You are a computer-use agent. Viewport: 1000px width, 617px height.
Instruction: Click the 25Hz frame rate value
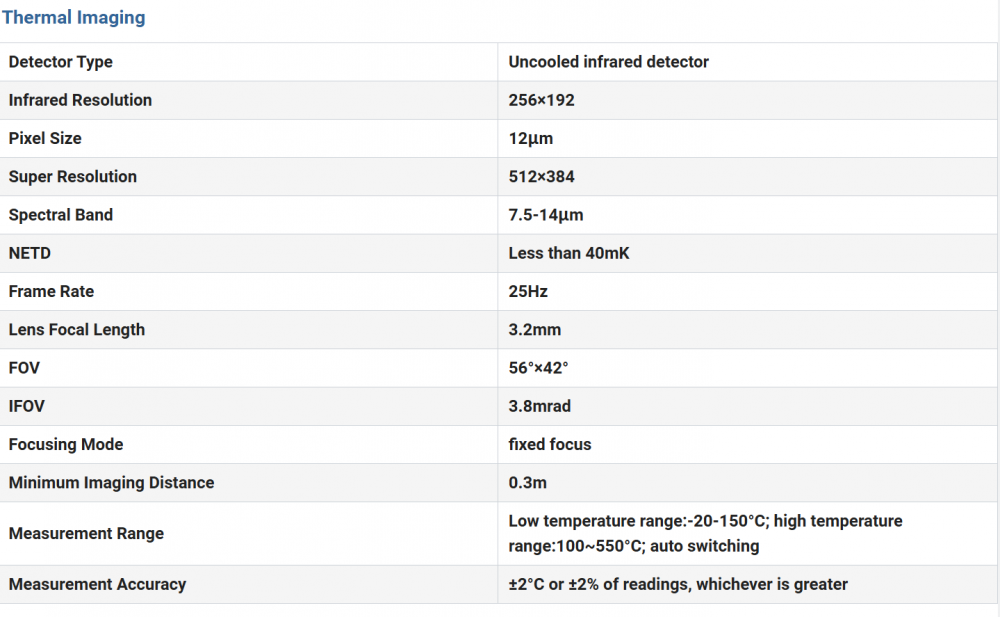[x=528, y=292]
